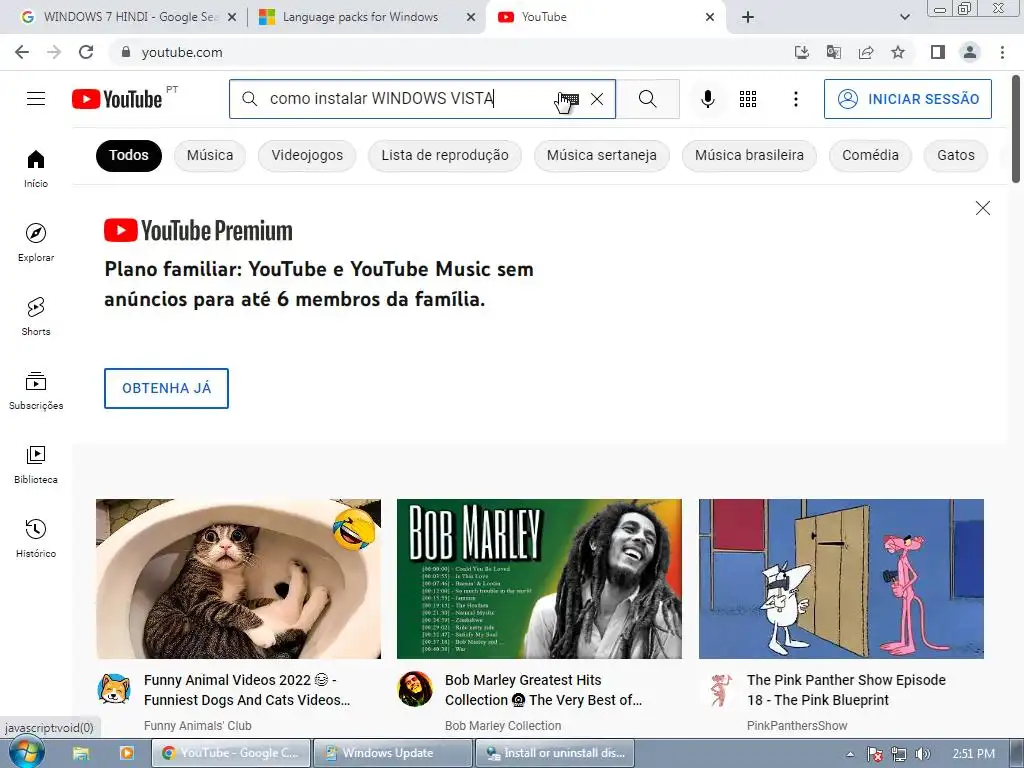
Task: Open Histórico in the sidebar
Action: tap(36, 538)
